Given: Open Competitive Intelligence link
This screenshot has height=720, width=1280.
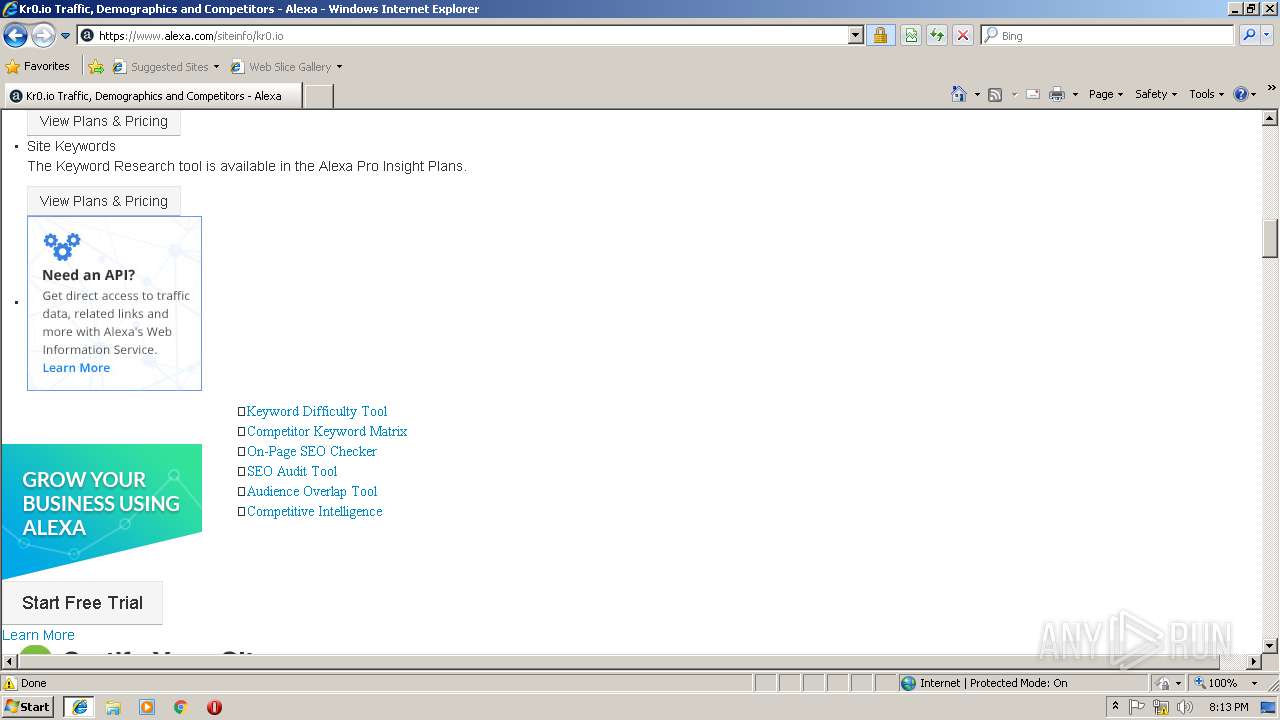Looking at the screenshot, I should pyautogui.click(x=315, y=511).
